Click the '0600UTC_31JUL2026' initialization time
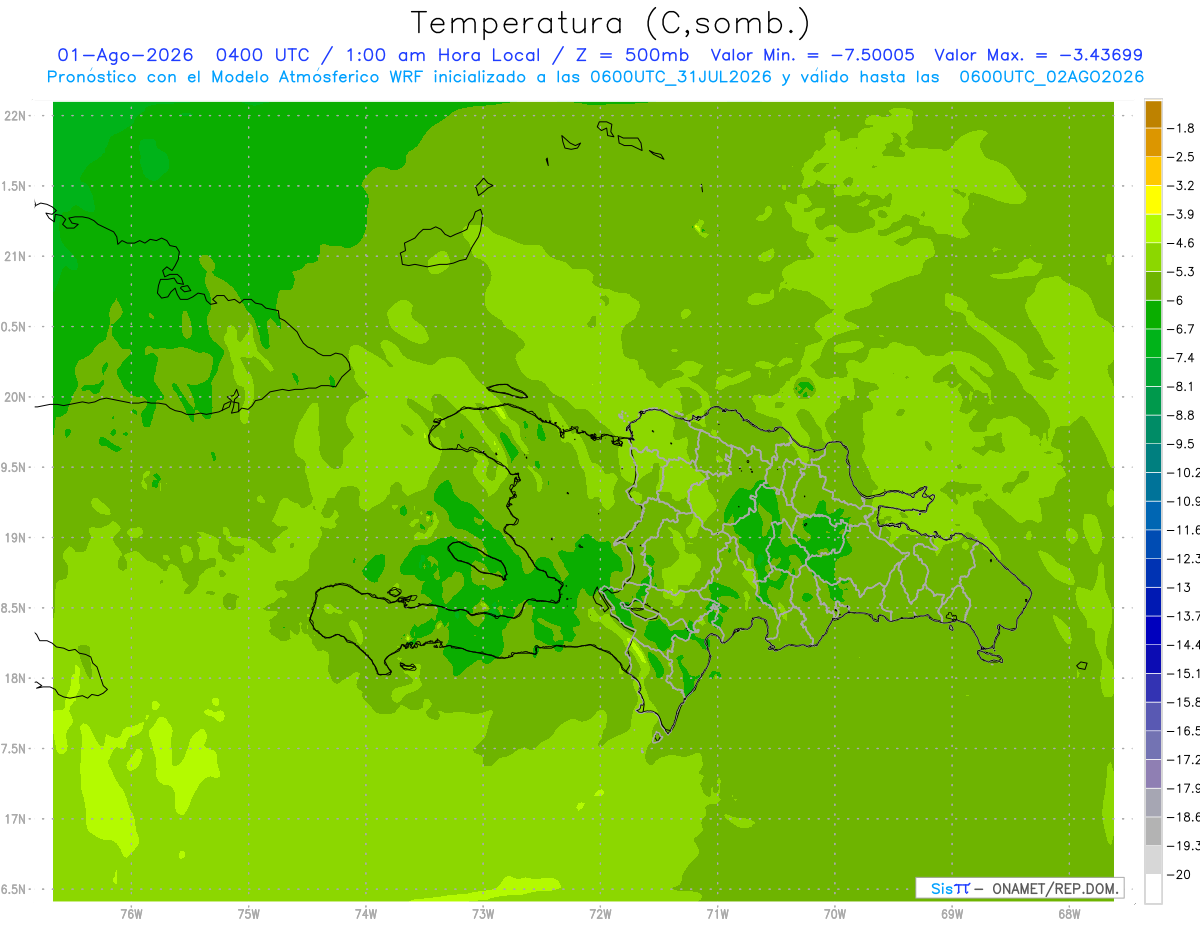Image resolution: width=1200 pixels, height=927 pixels. click(x=680, y=77)
